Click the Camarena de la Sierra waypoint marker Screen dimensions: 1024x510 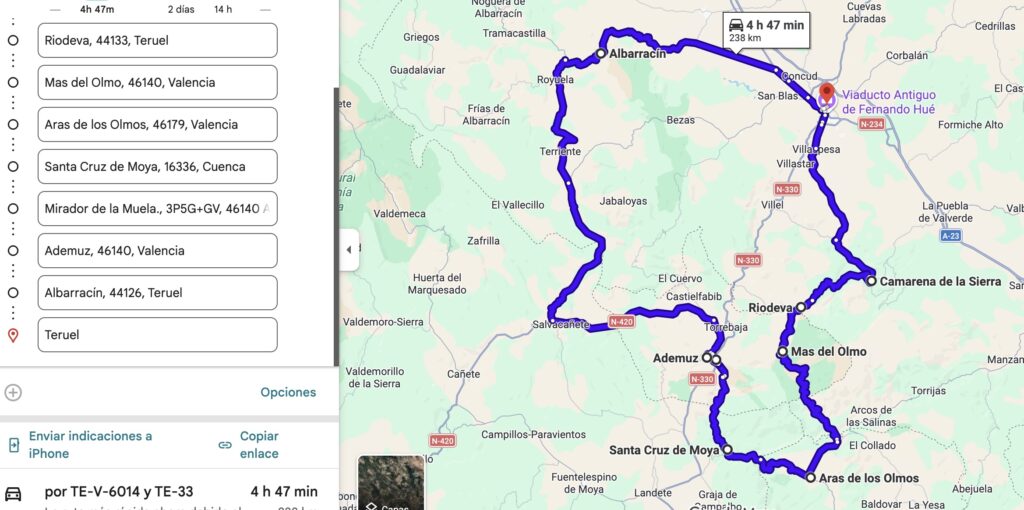(x=871, y=281)
